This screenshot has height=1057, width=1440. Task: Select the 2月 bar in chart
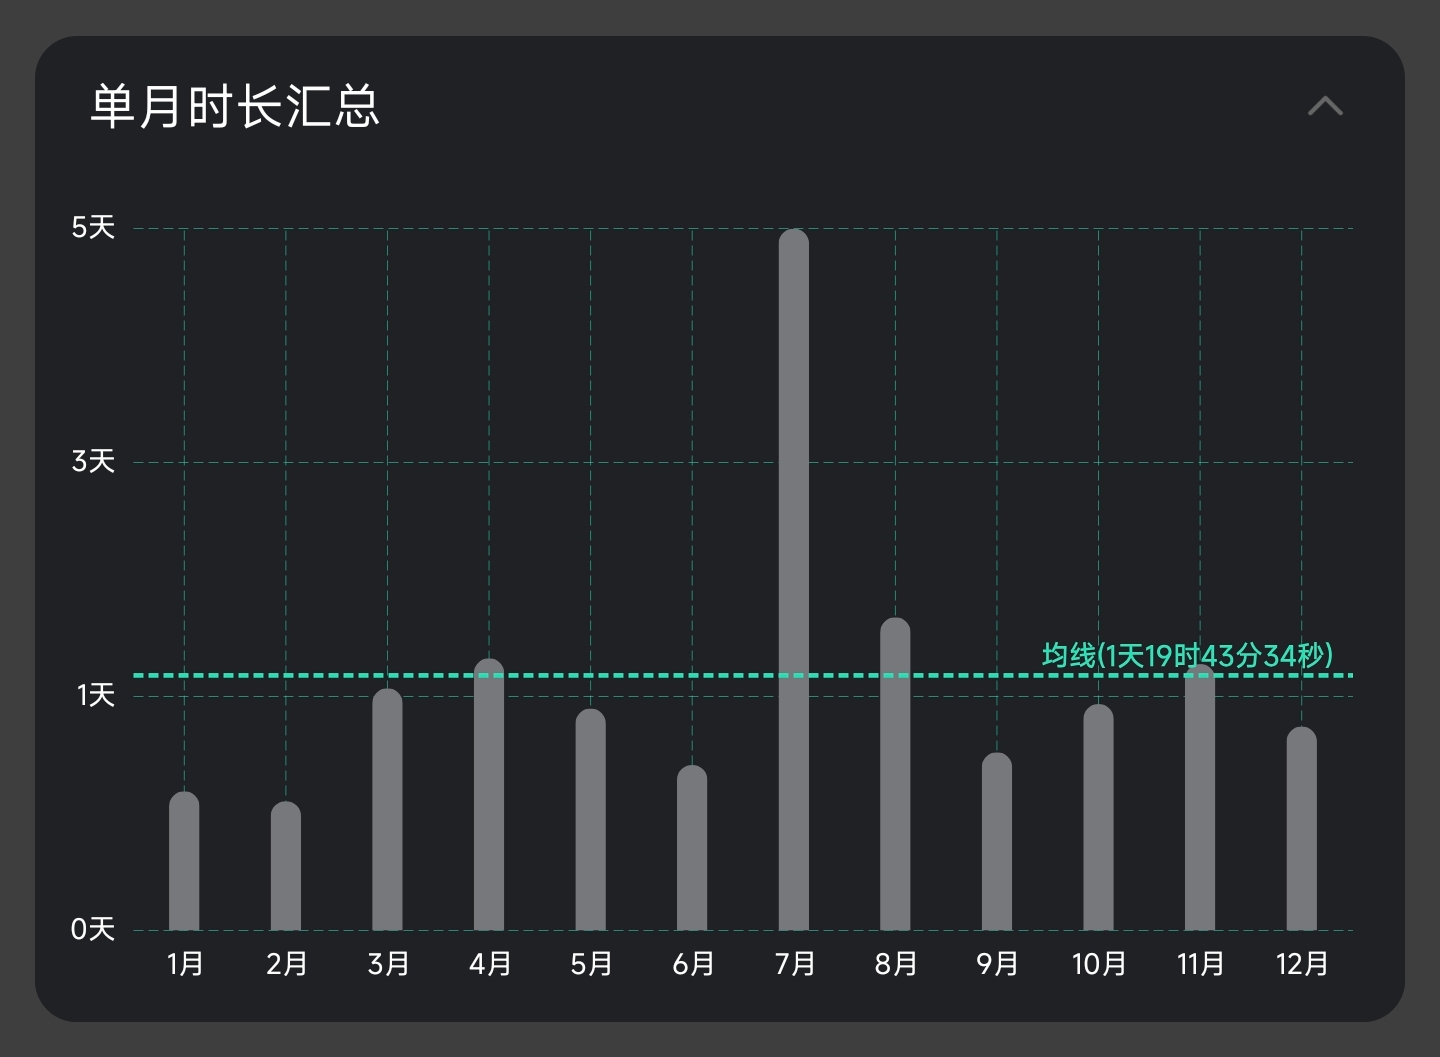[x=286, y=867]
